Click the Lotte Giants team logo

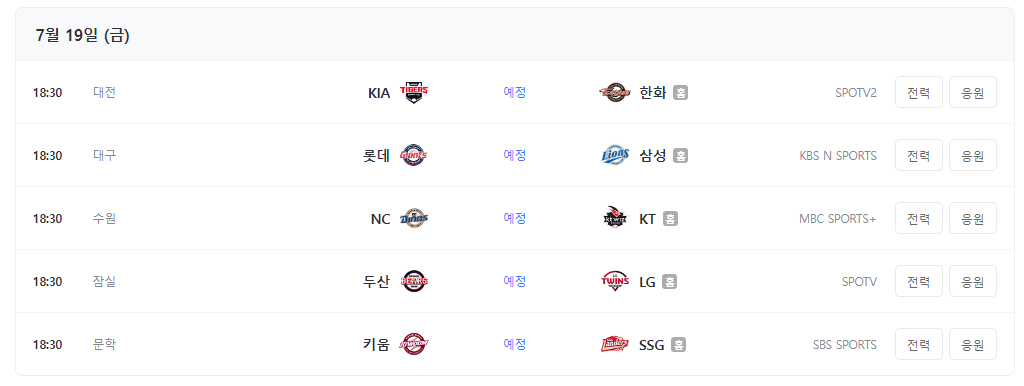414,155
